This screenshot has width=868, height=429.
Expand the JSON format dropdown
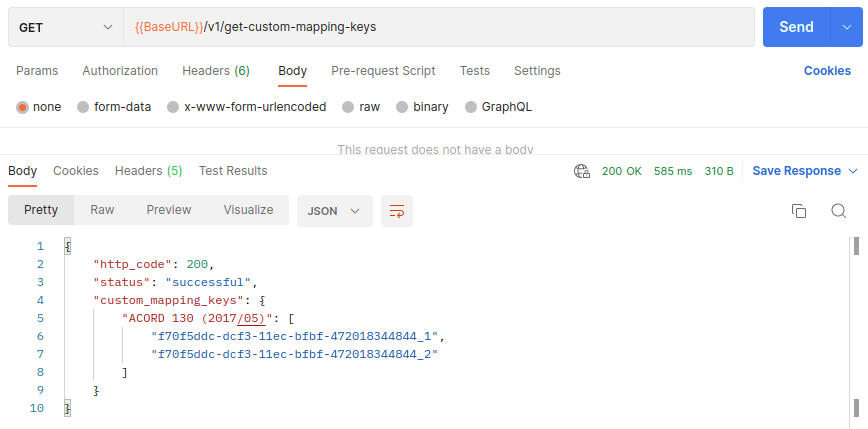click(334, 211)
